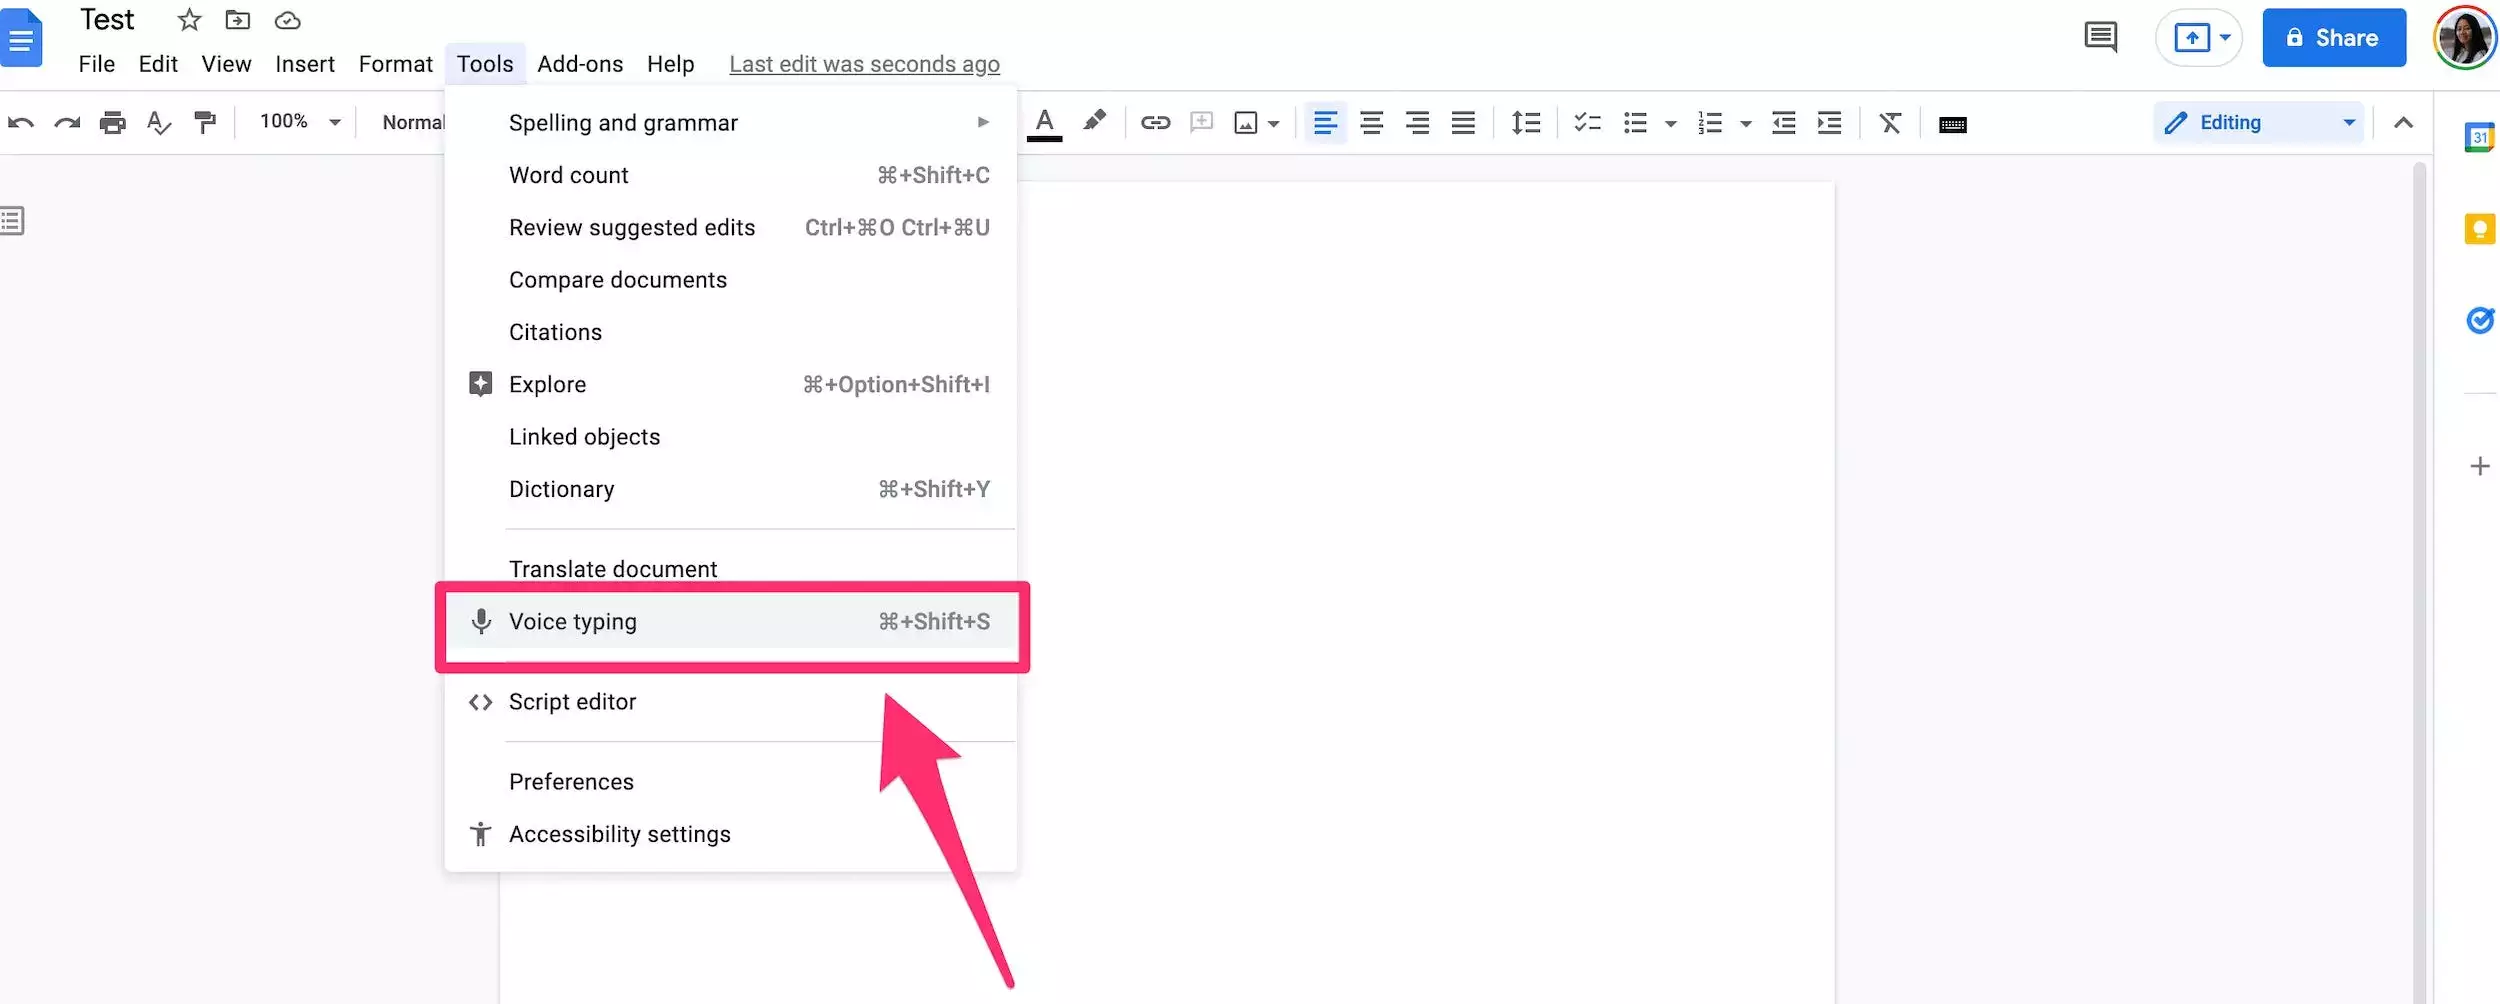
Task: Toggle the checklist formatting button
Action: tap(1587, 123)
